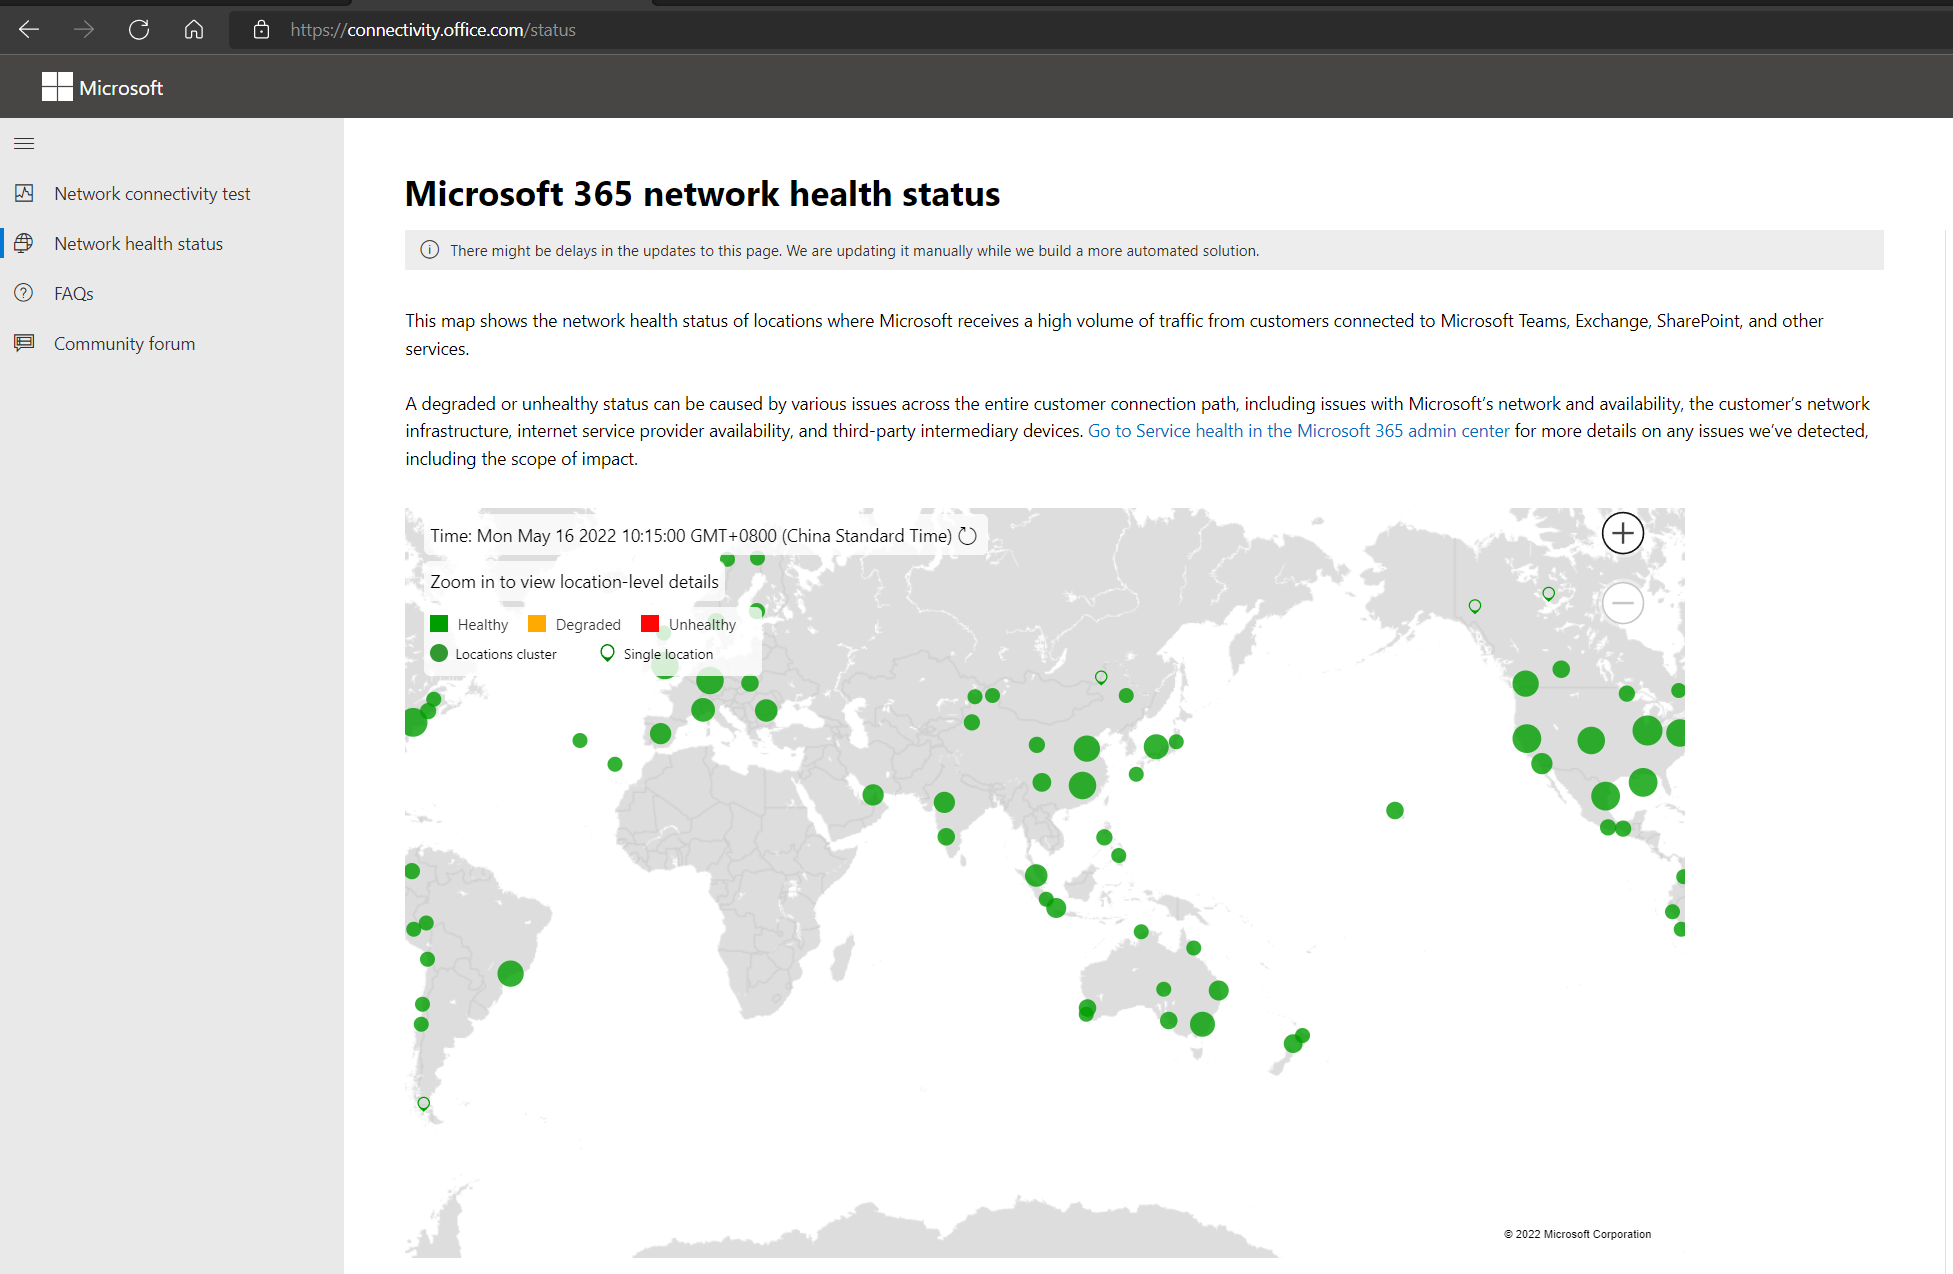
Task: Click the large location cluster over Brazil
Action: pos(511,972)
